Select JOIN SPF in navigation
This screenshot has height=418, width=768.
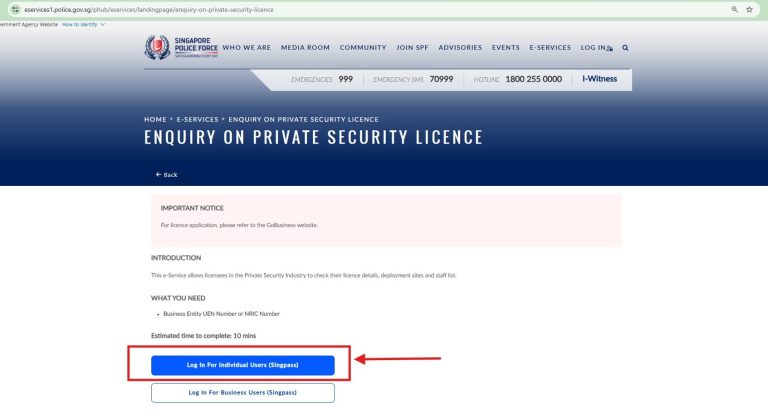click(412, 48)
